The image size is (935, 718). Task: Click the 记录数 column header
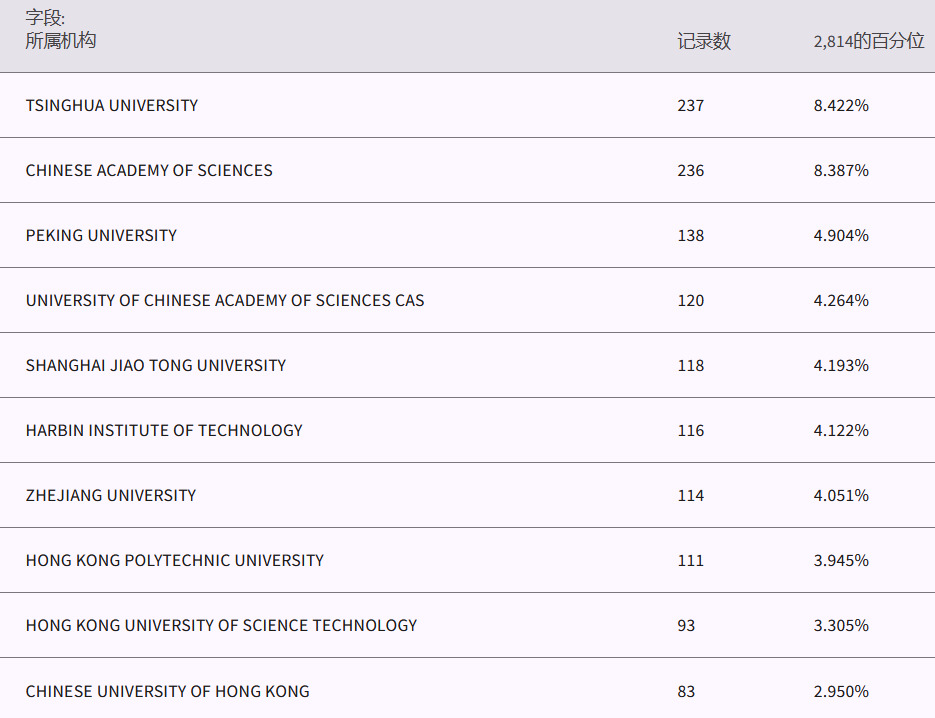(x=704, y=41)
